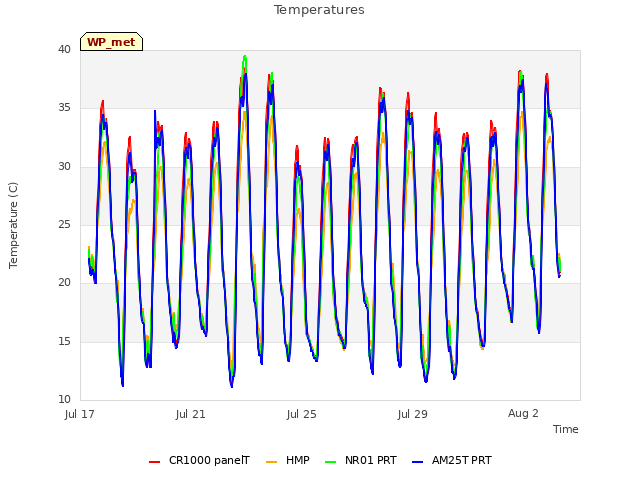Click the Jul 17 x-axis label
This screenshot has width=640, height=480.
pyautogui.click(x=80, y=414)
